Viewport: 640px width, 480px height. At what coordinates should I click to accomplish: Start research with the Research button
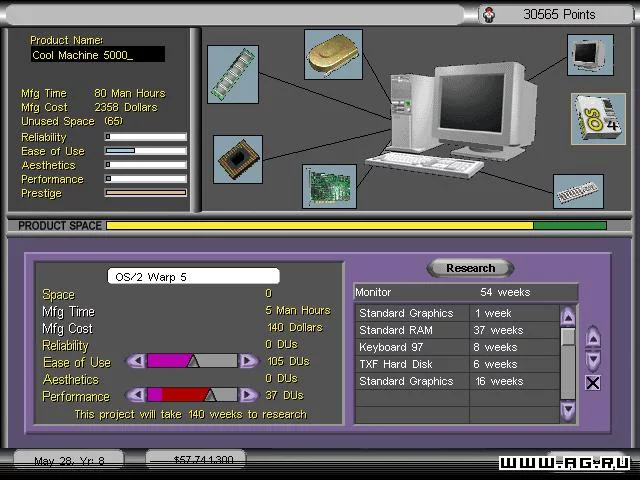coord(470,268)
